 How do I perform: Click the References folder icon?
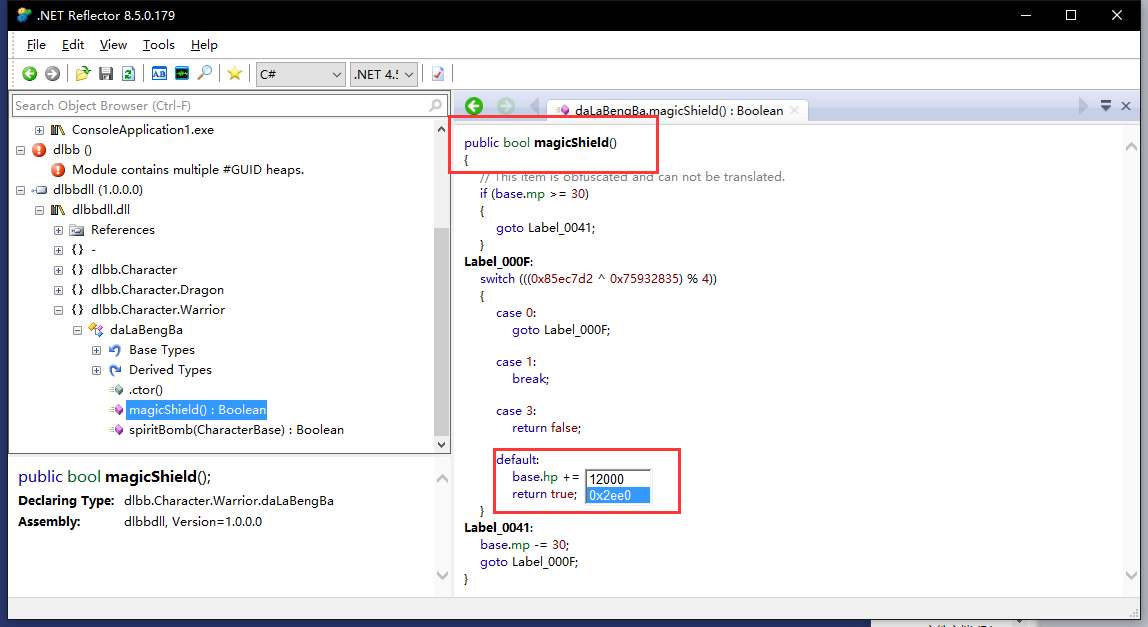click(x=77, y=230)
